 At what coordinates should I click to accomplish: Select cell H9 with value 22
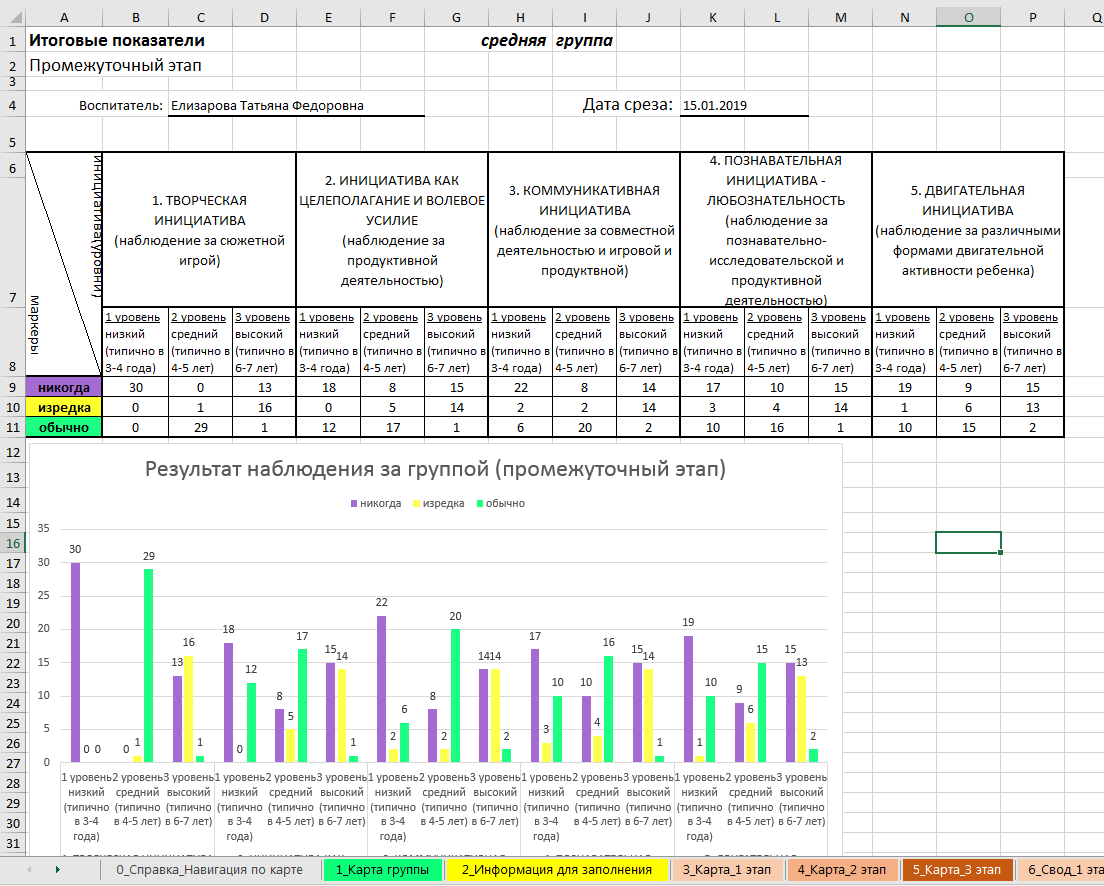[520, 387]
